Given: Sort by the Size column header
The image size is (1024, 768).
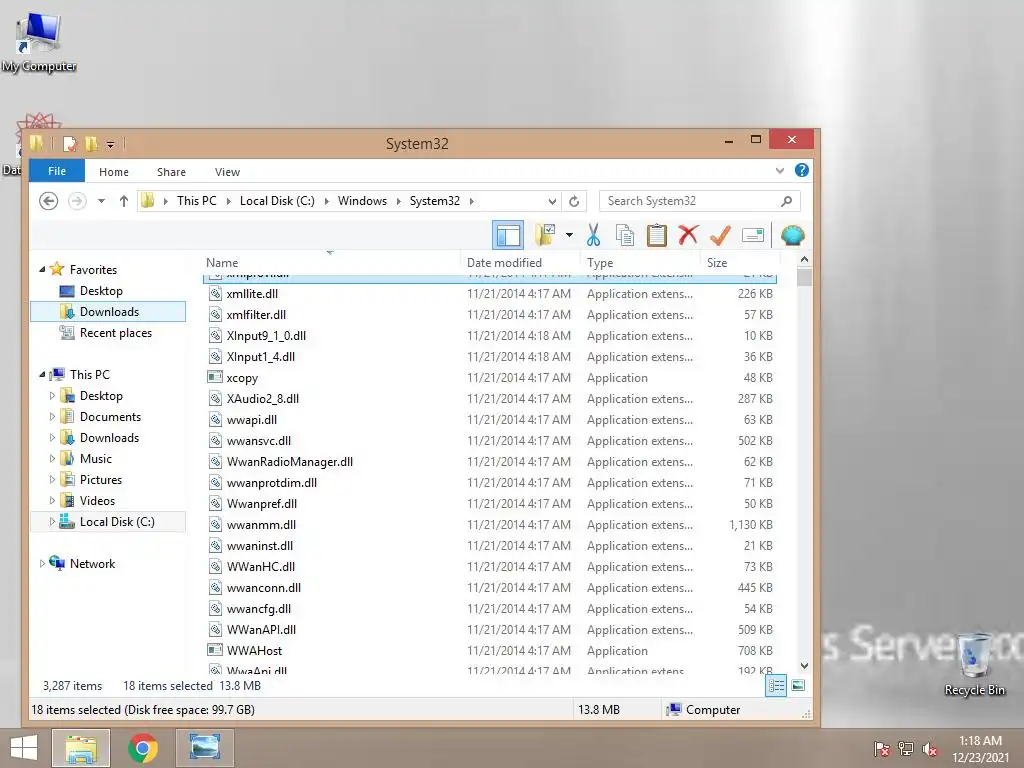Looking at the screenshot, I should pos(739,263).
